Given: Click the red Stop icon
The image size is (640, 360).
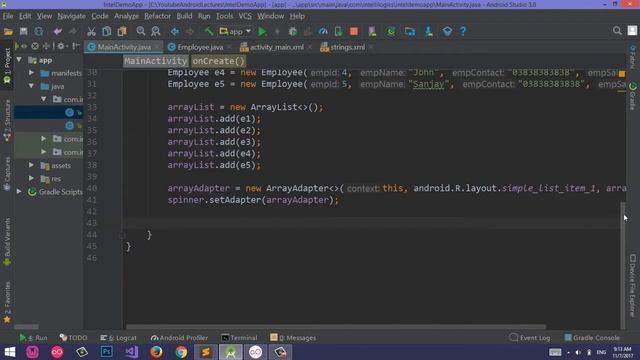Looking at the screenshot, I should point(354,31).
